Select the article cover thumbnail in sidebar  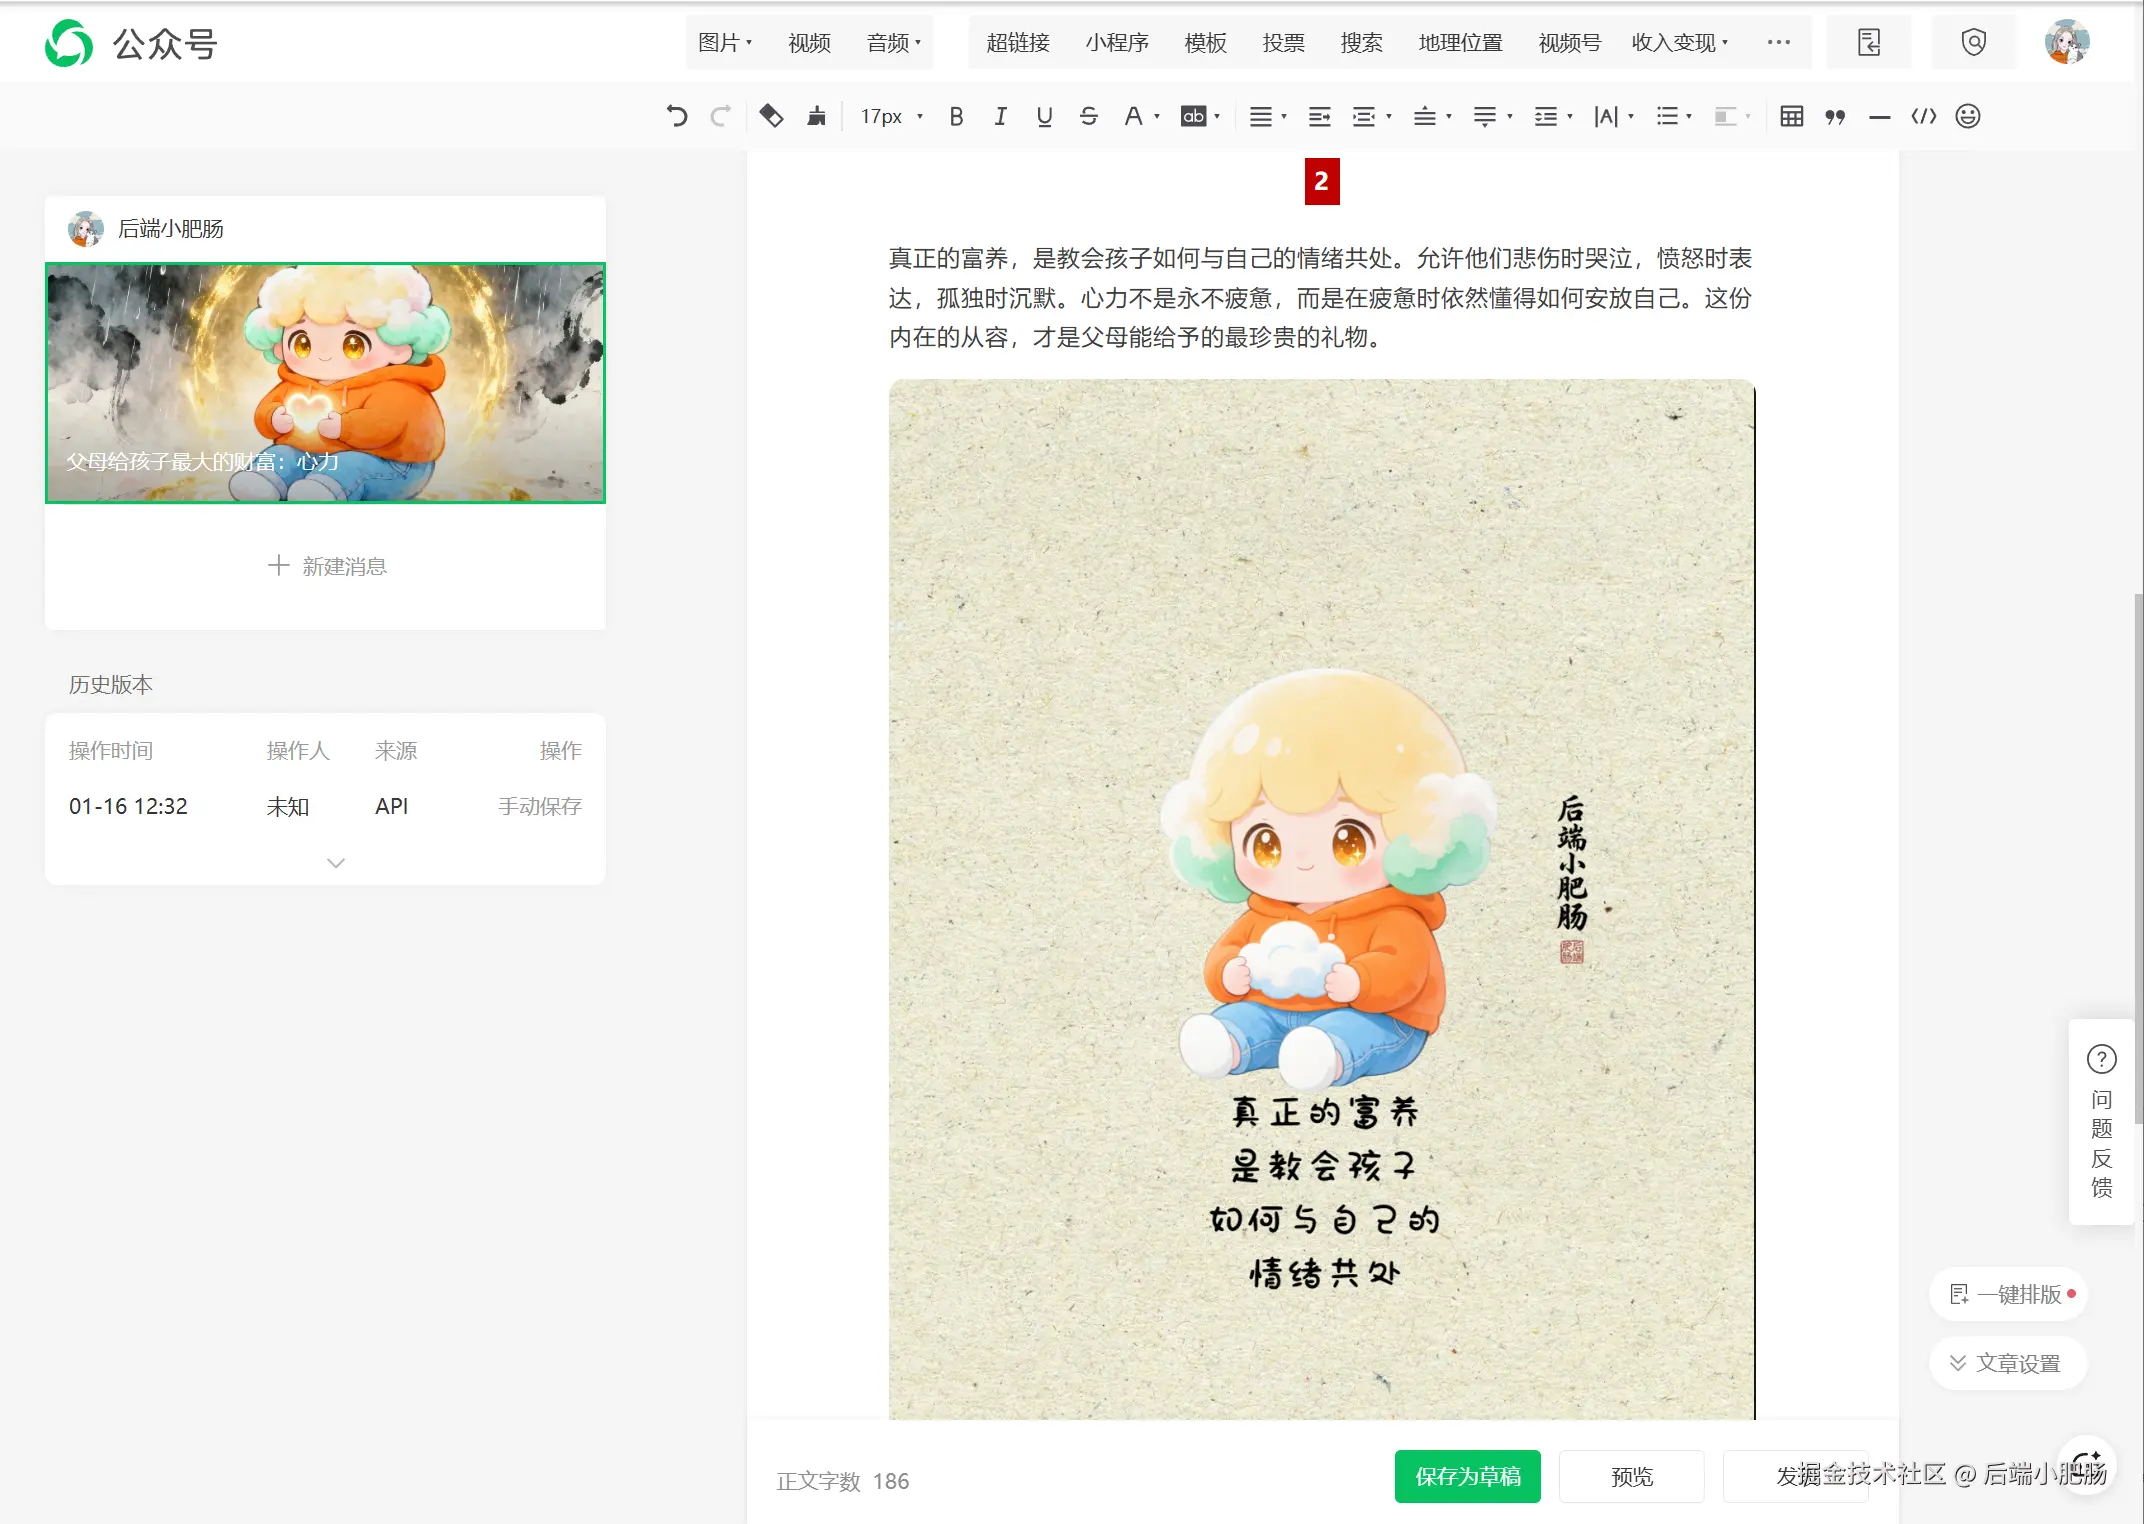(325, 382)
